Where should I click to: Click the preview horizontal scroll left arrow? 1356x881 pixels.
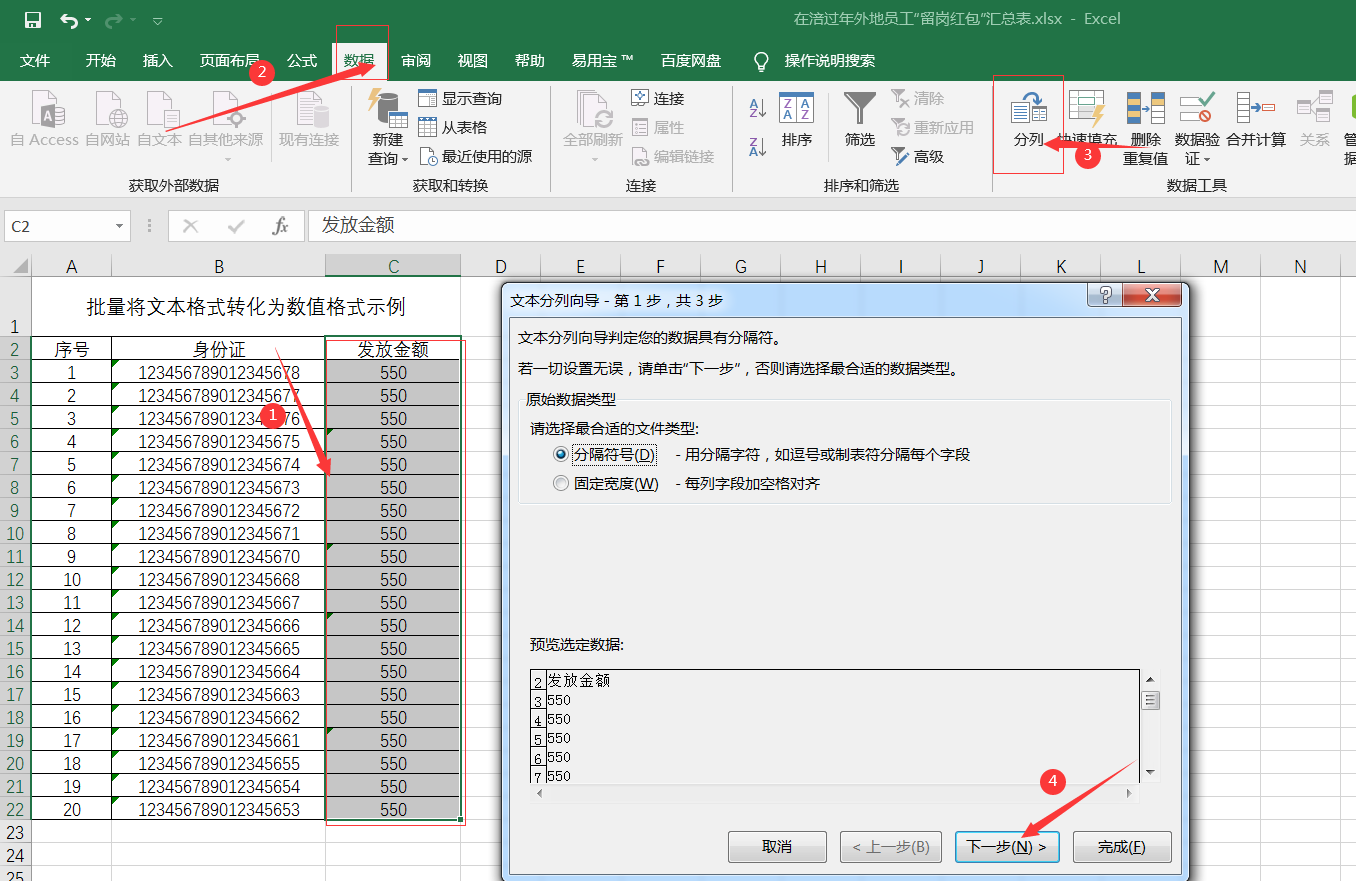pos(539,793)
